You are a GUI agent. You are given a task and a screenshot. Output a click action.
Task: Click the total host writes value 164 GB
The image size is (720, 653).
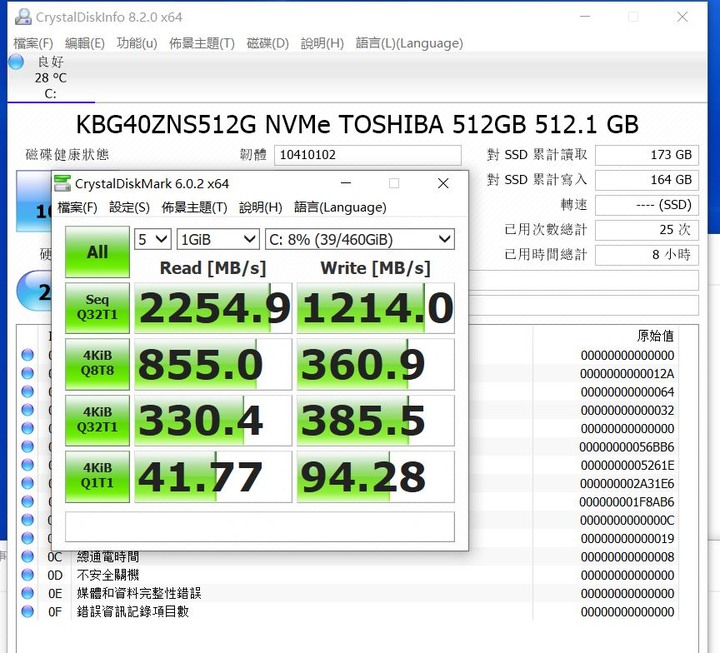647,180
